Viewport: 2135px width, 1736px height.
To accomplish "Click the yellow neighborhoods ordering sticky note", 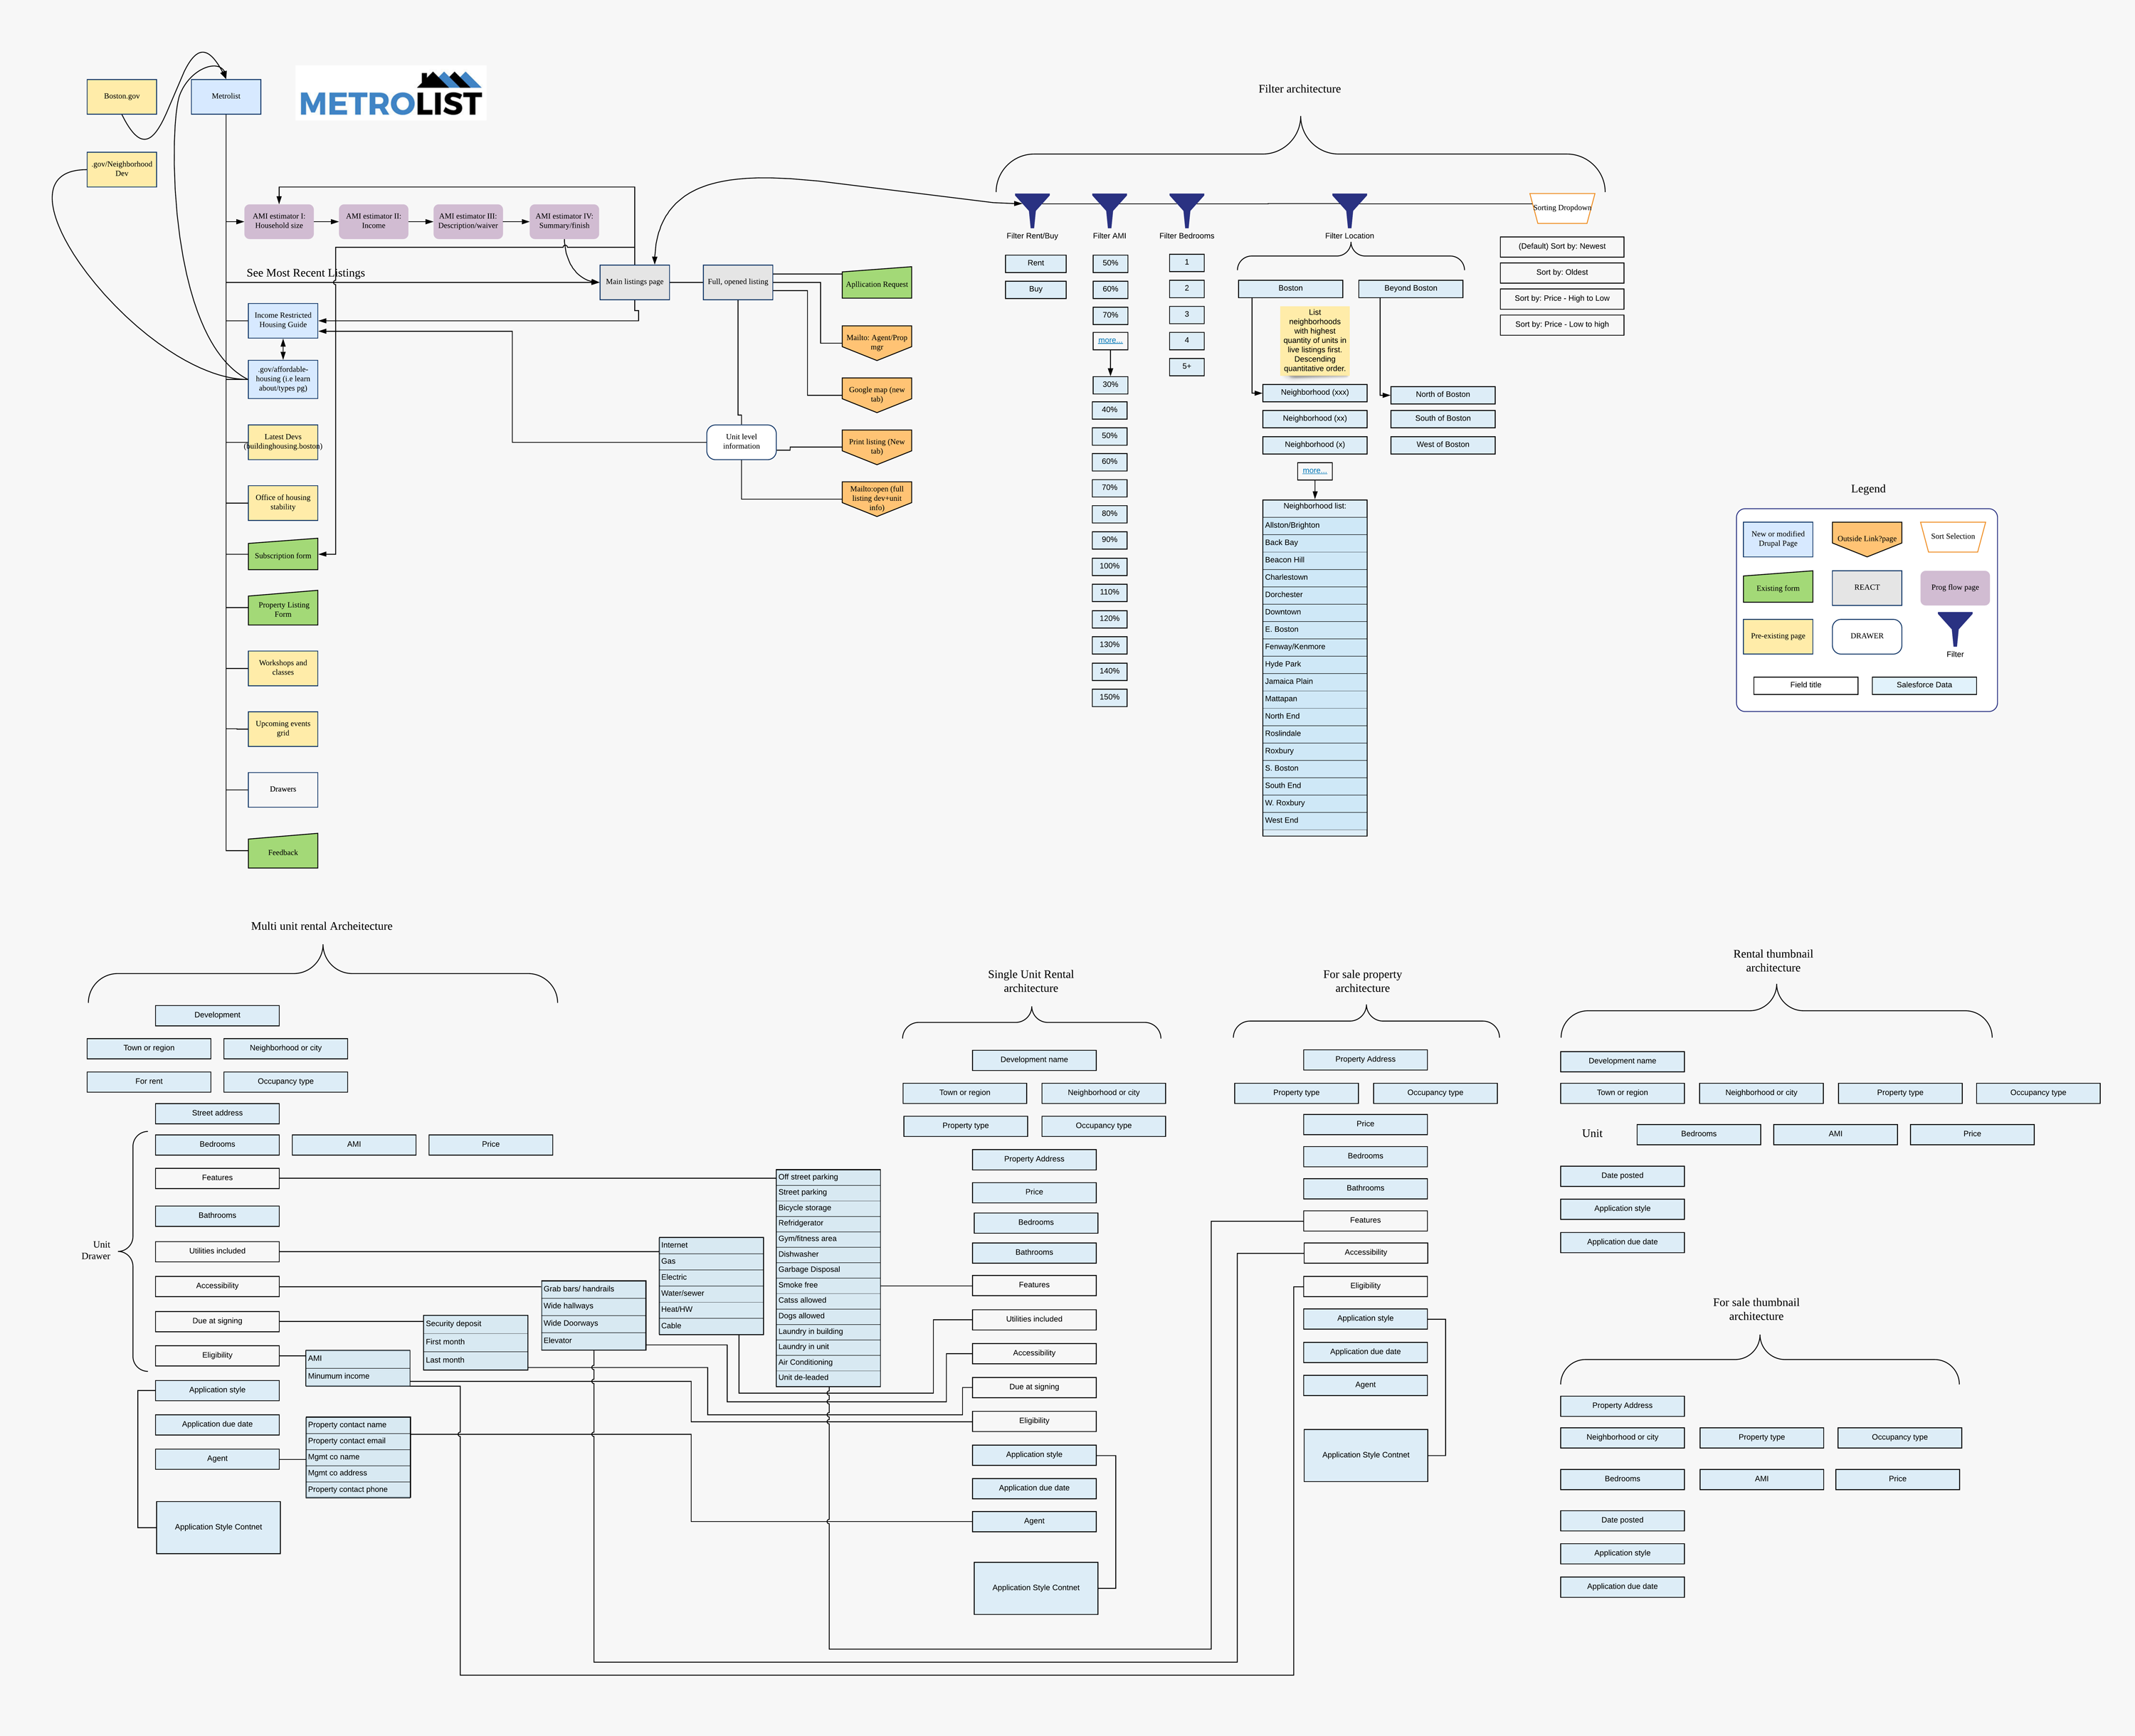I will click(1314, 340).
